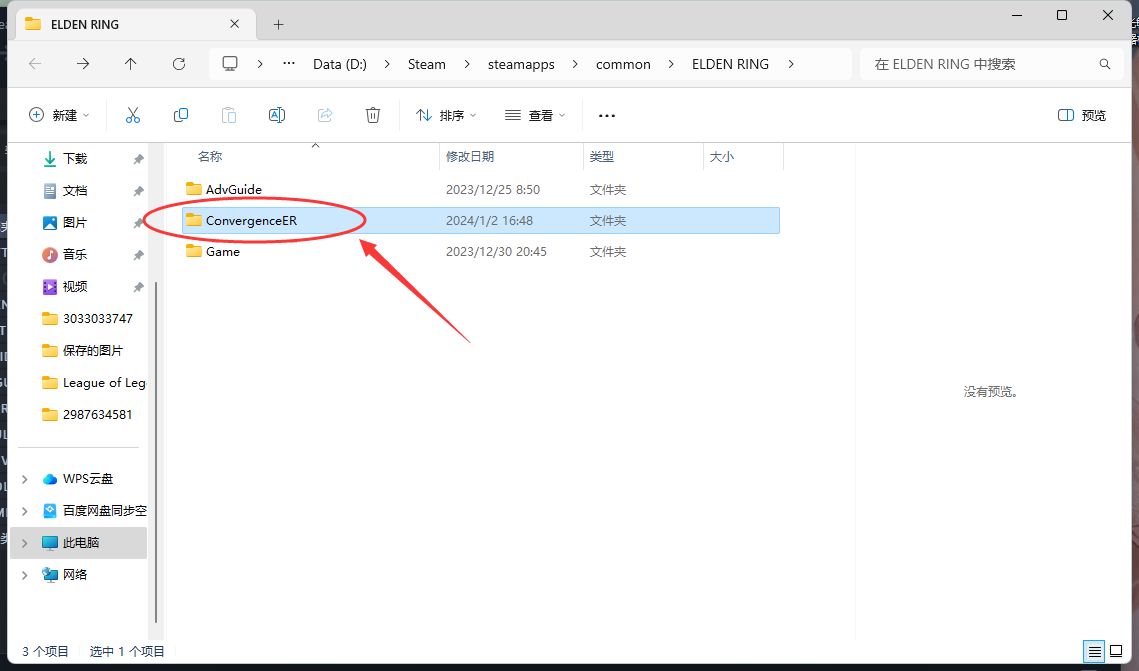Unpin 音乐 using its pin icon
Screen dimensions: 1139x671
point(138,255)
